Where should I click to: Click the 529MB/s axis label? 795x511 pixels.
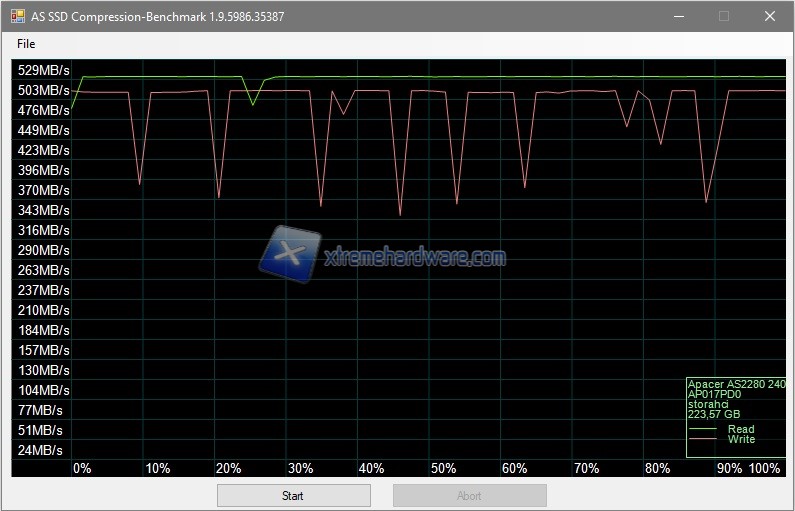[42, 71]
